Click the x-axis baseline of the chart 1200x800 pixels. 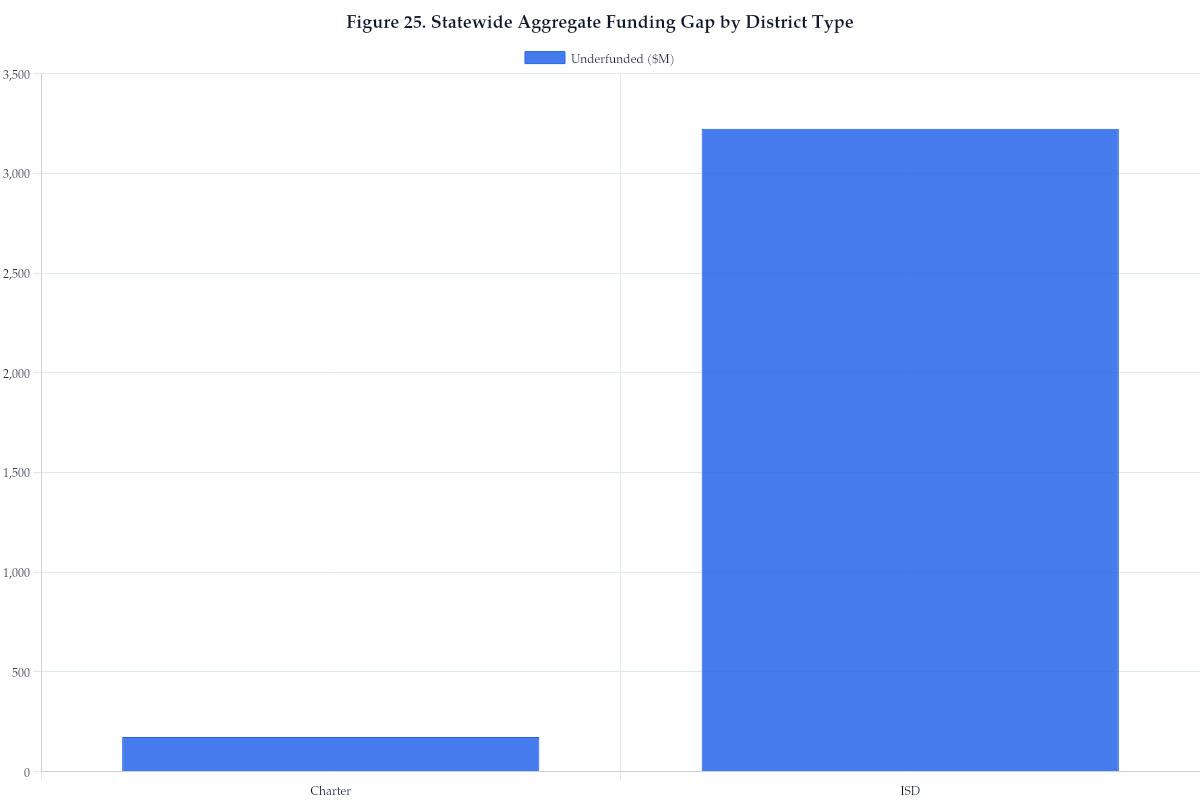tap(600, 773)
